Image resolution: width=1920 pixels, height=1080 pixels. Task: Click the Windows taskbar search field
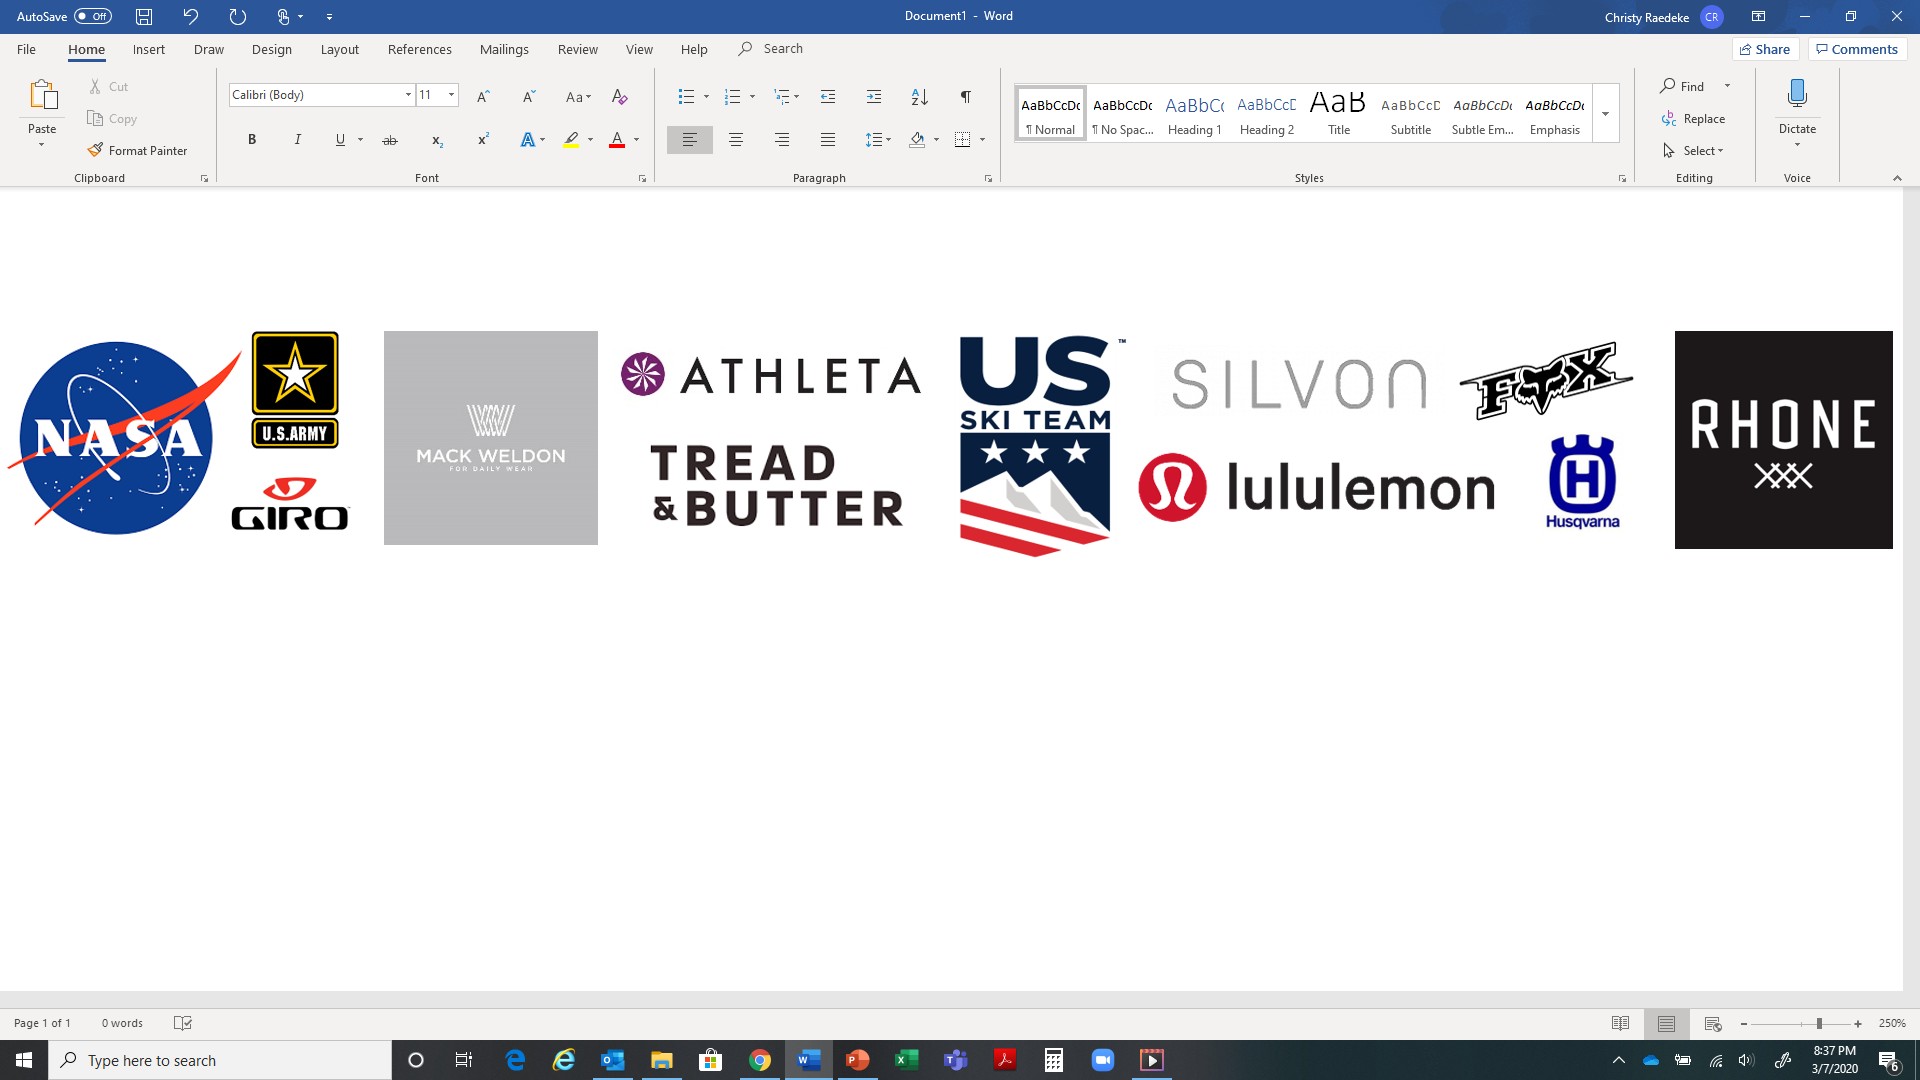coord(220,1060)
